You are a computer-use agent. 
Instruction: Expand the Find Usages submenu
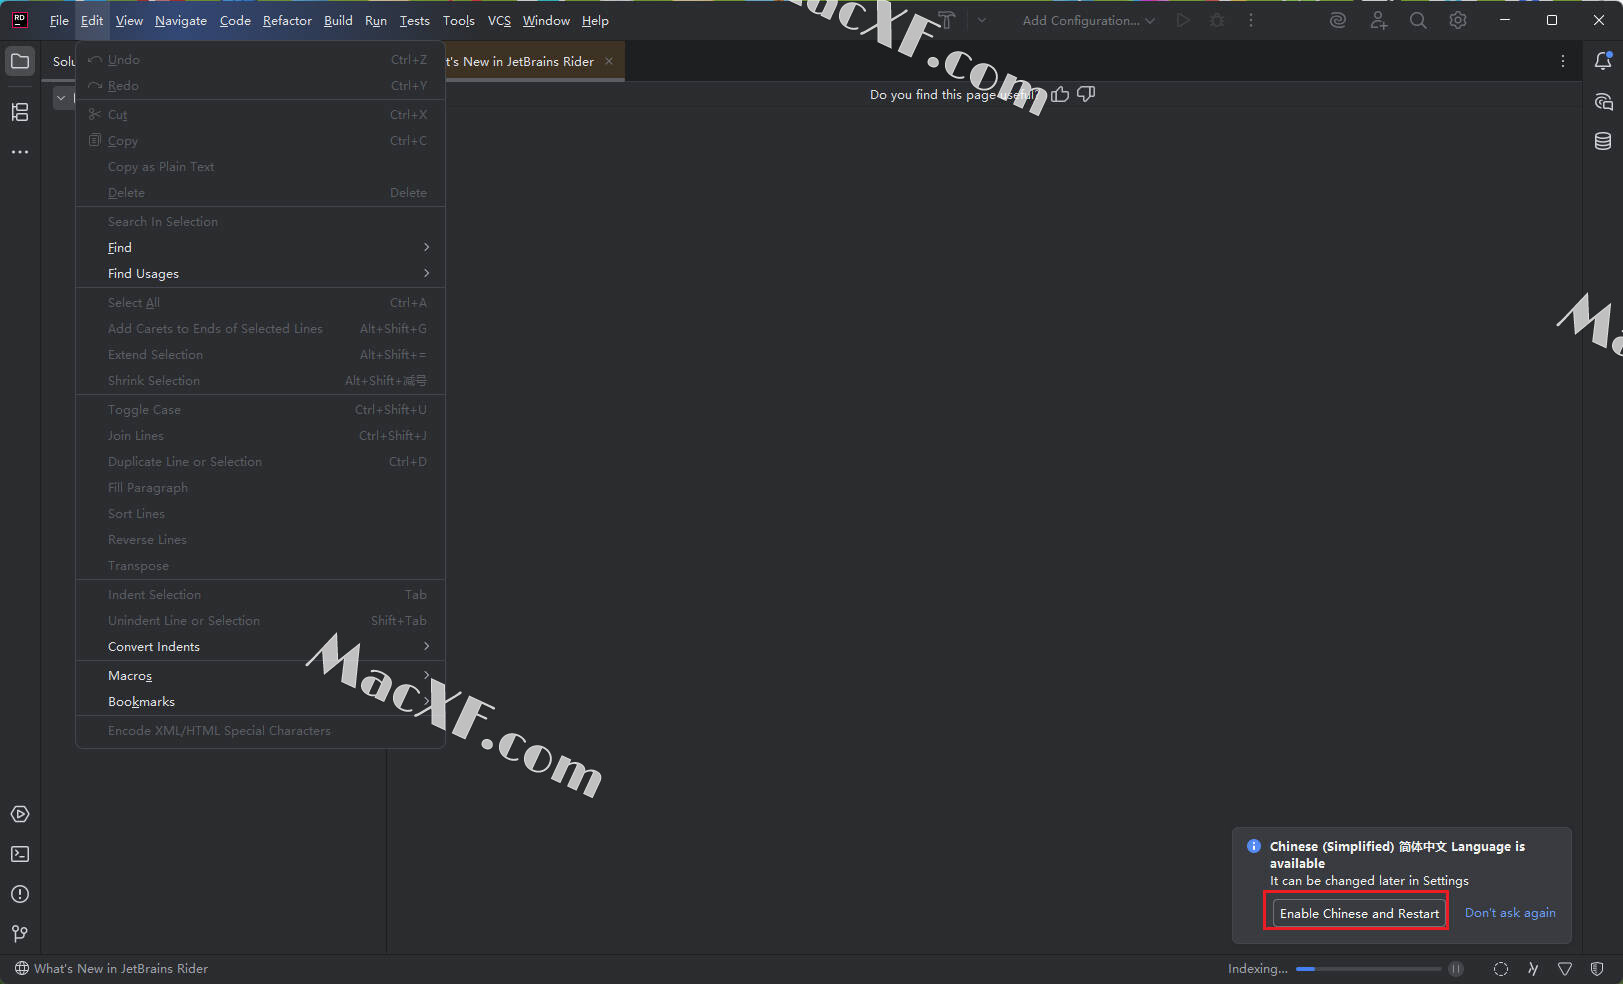260,273
